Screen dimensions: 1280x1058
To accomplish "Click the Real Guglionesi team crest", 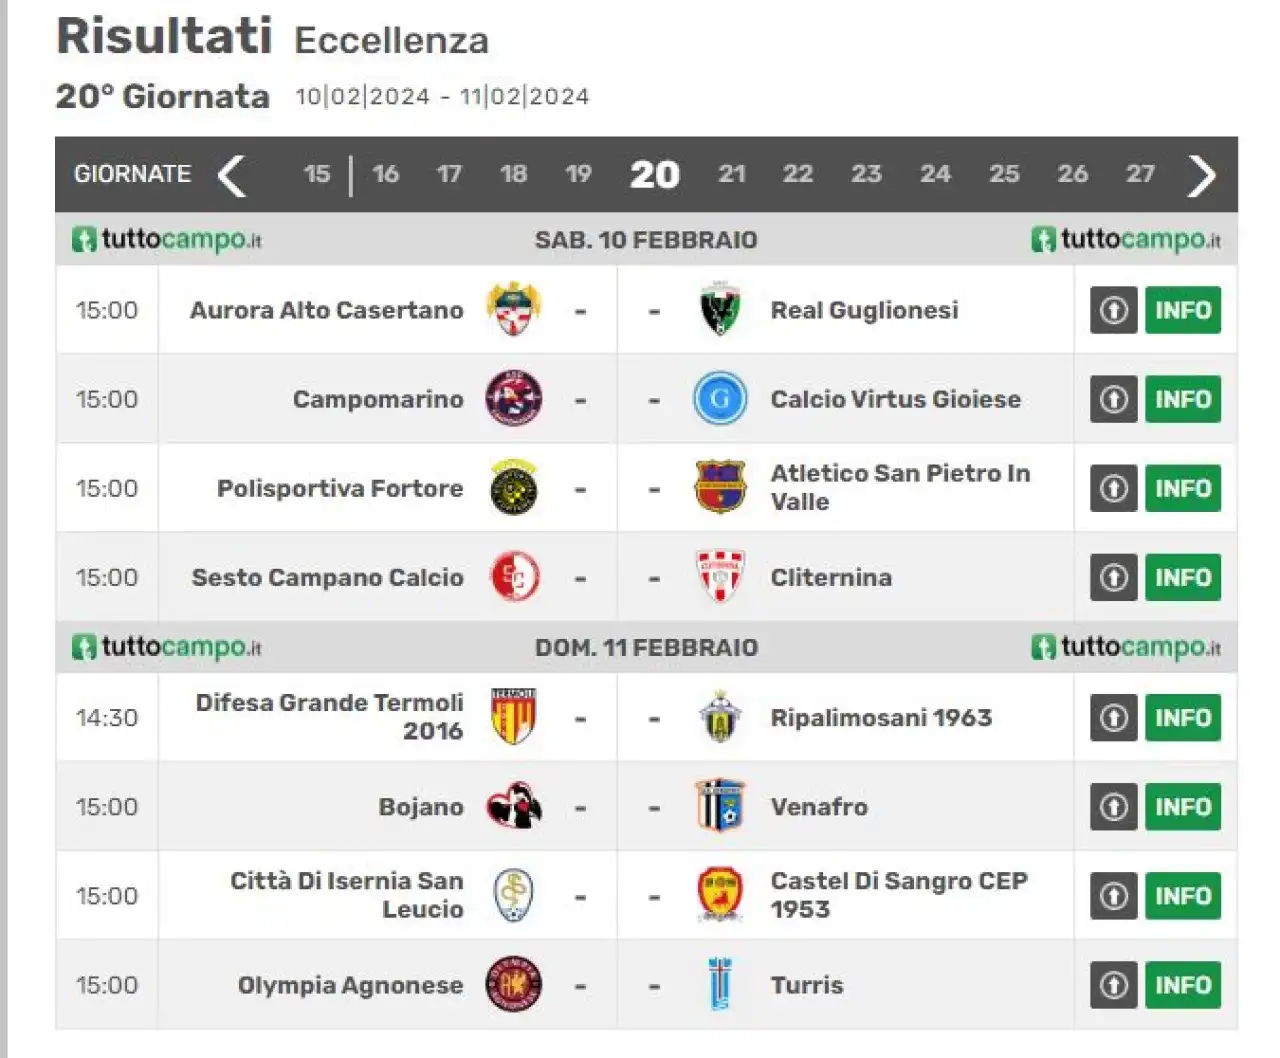I will point(720,309).
